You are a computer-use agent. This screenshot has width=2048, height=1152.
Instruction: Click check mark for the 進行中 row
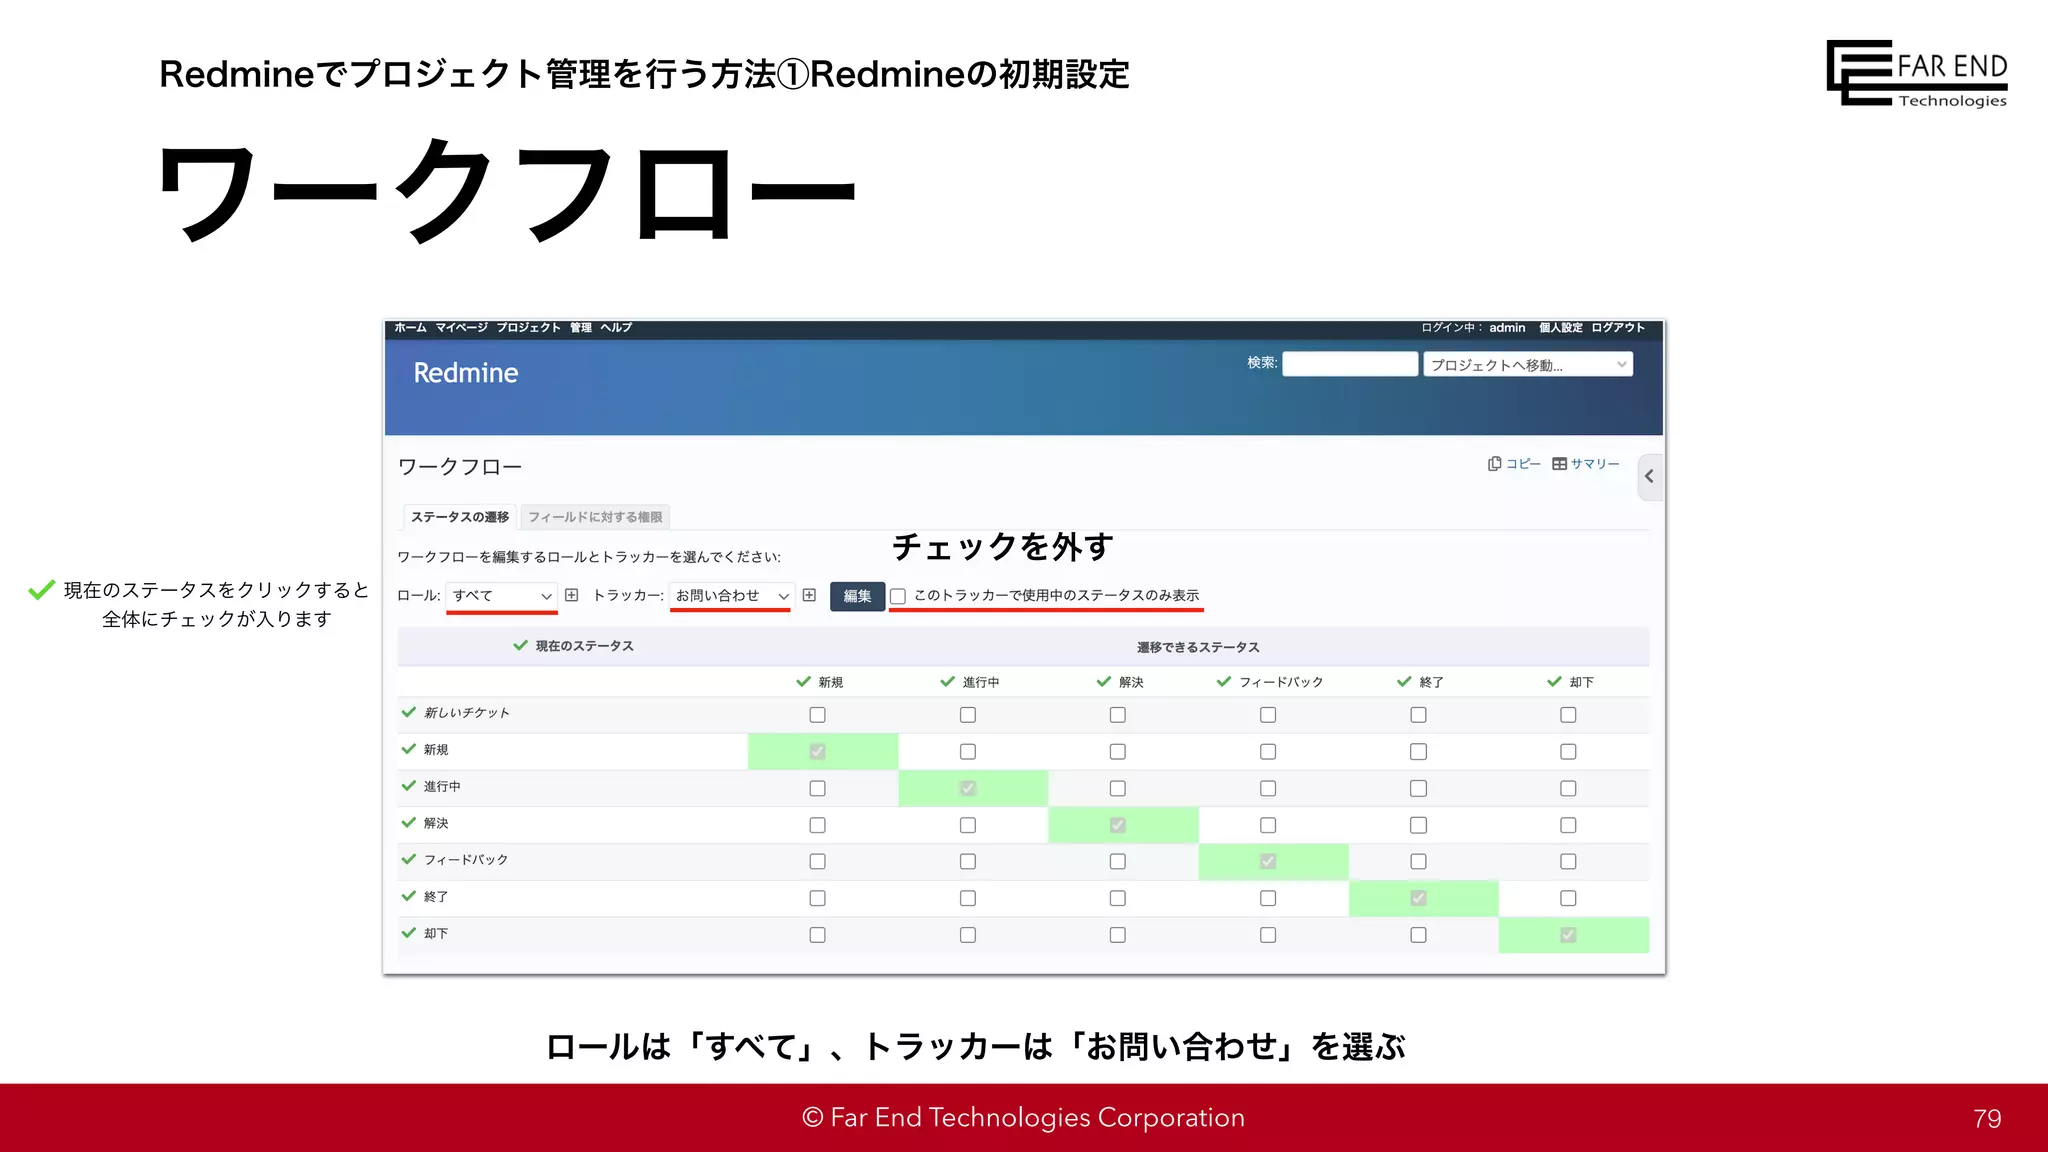408,786
